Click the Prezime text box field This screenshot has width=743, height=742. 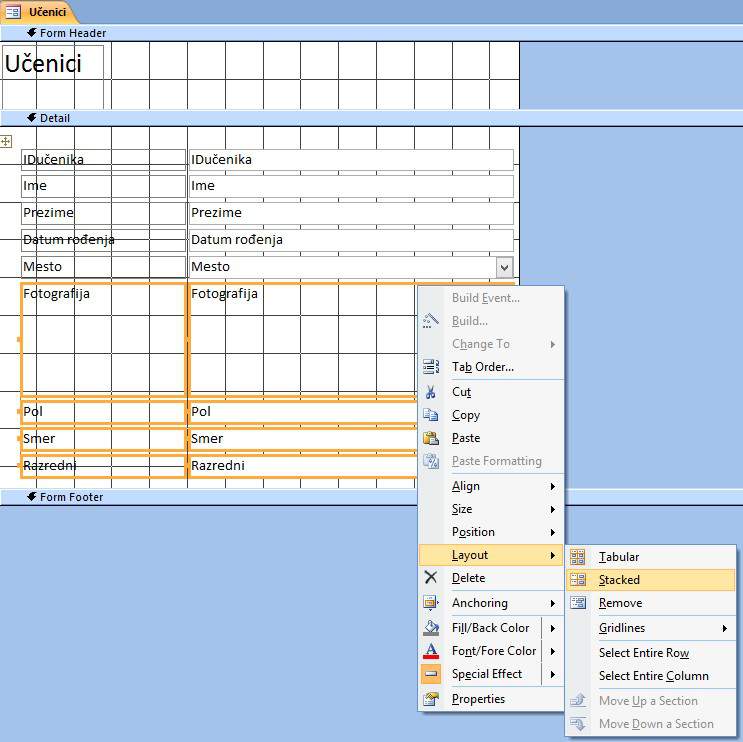(351, 213)
